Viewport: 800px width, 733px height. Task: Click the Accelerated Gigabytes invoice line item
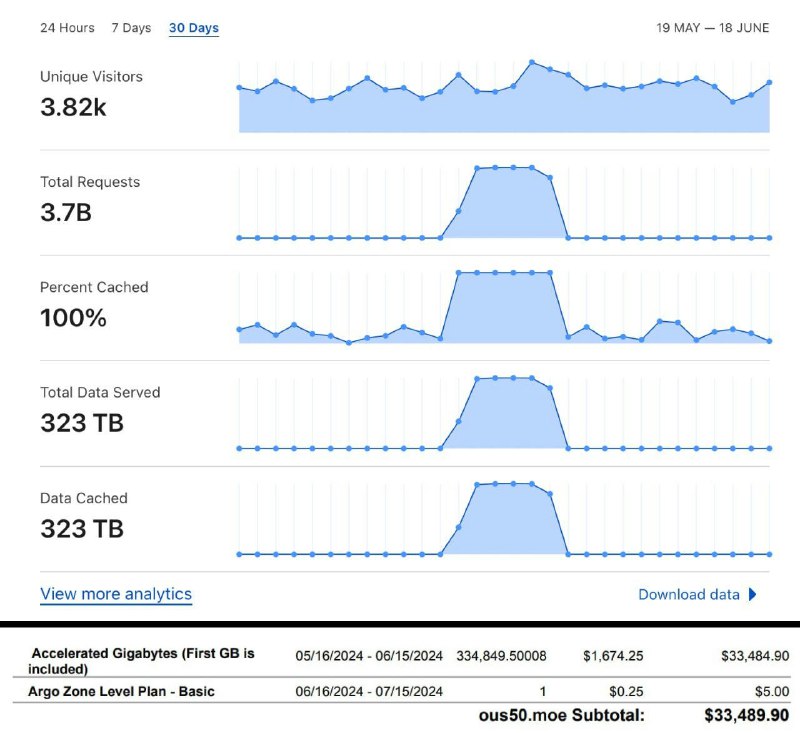coord(143,660)
